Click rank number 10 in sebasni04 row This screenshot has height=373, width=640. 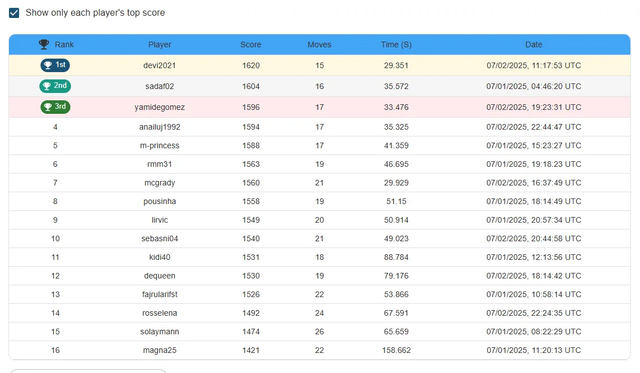[56, 238]
